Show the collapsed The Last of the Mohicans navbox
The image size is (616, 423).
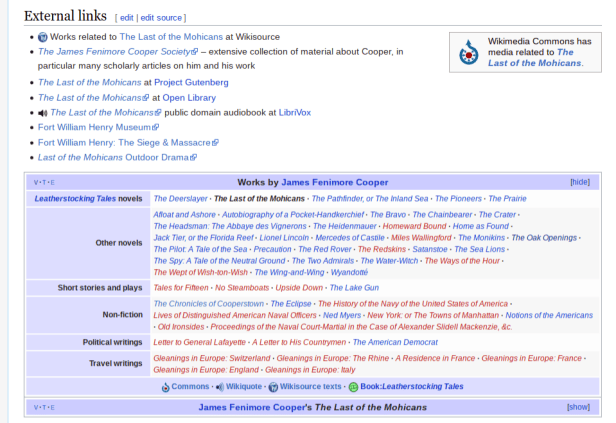(x=578, y=407)
